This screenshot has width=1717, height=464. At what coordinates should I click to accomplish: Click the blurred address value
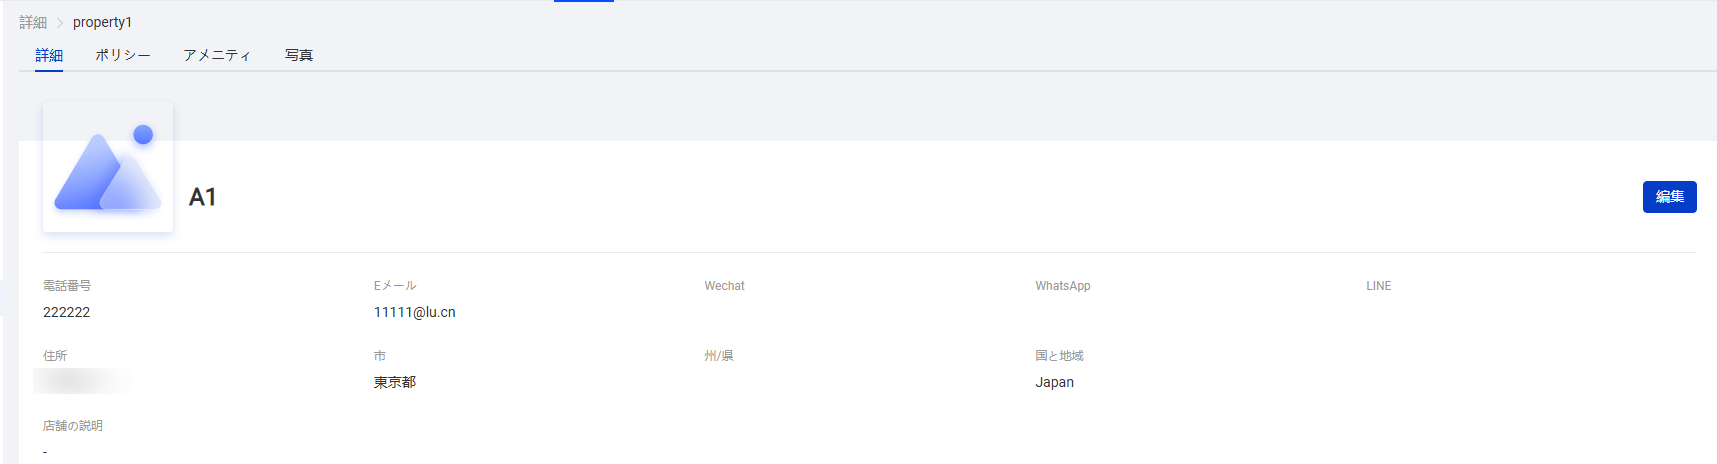(x=82, y=381)
